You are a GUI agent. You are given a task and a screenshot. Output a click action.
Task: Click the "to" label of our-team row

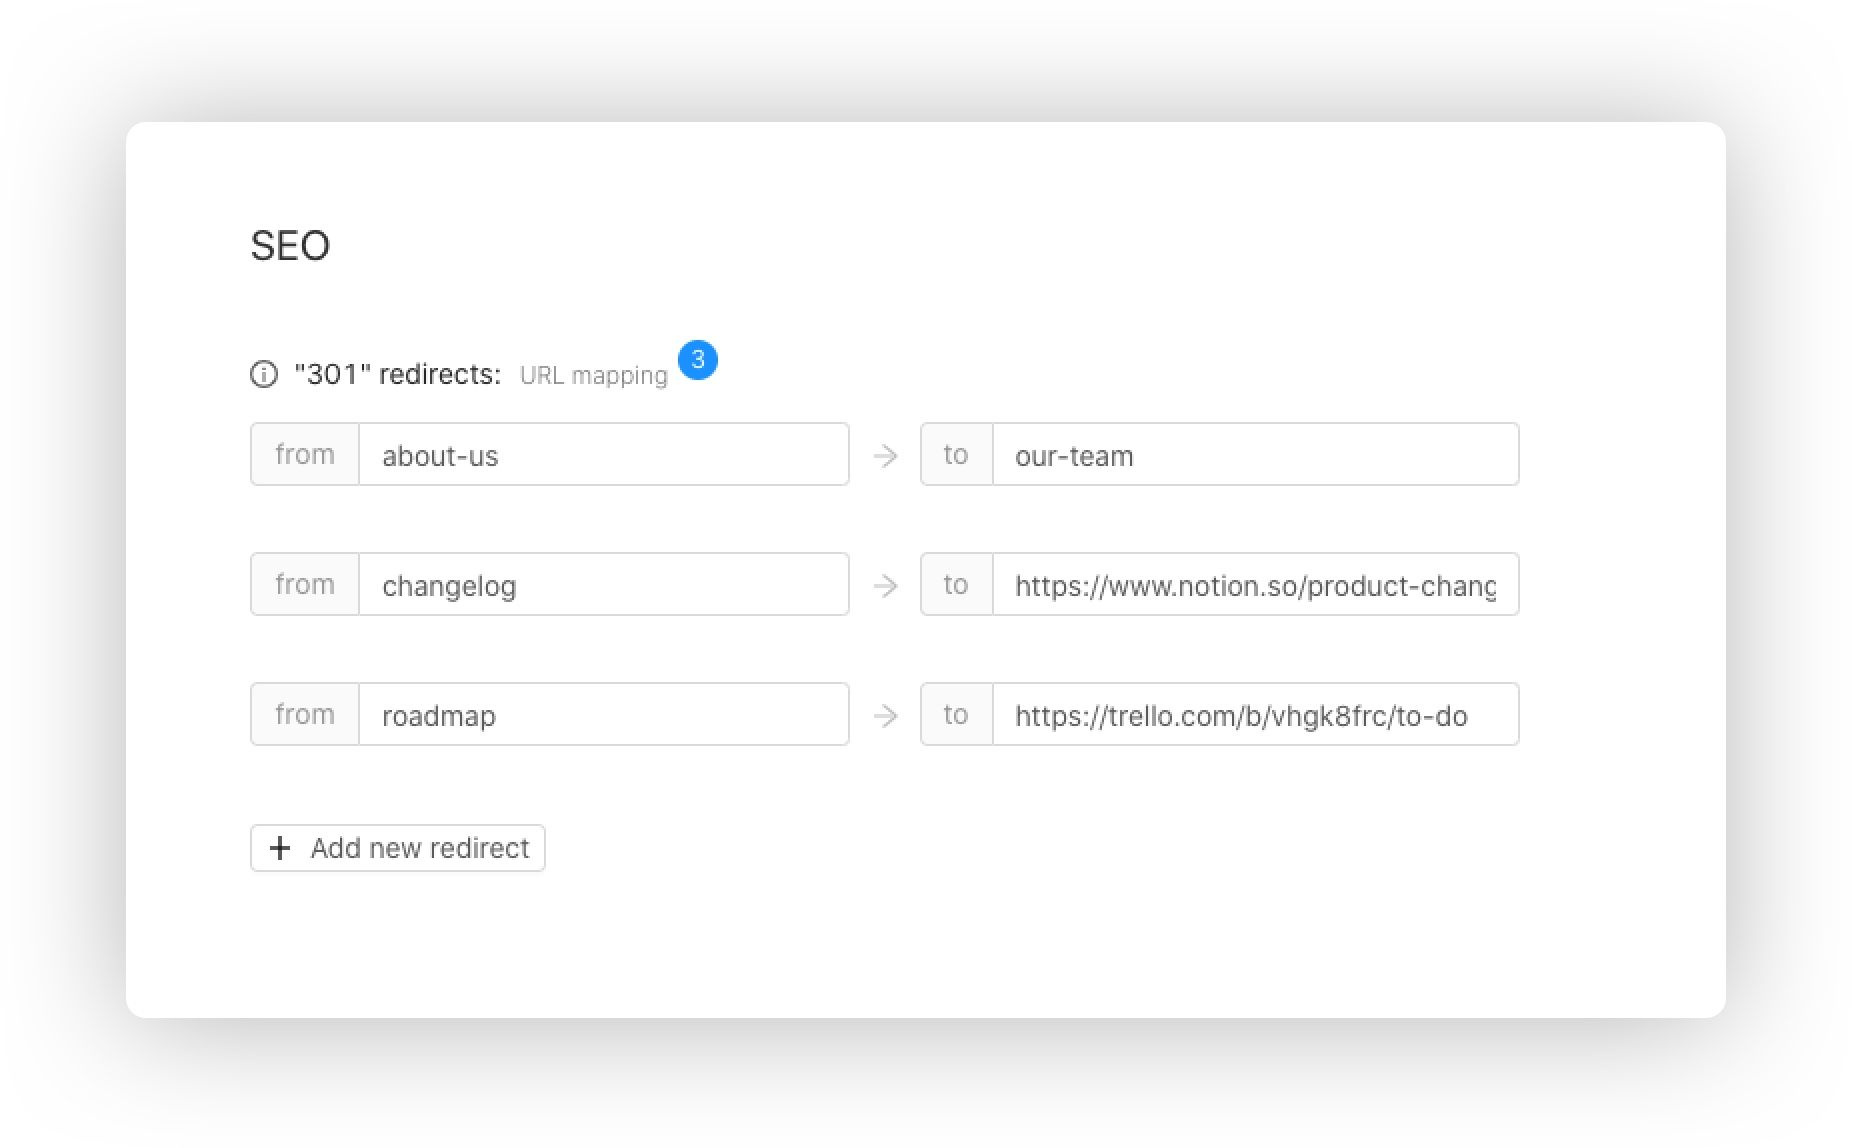[x=956, y=455]
